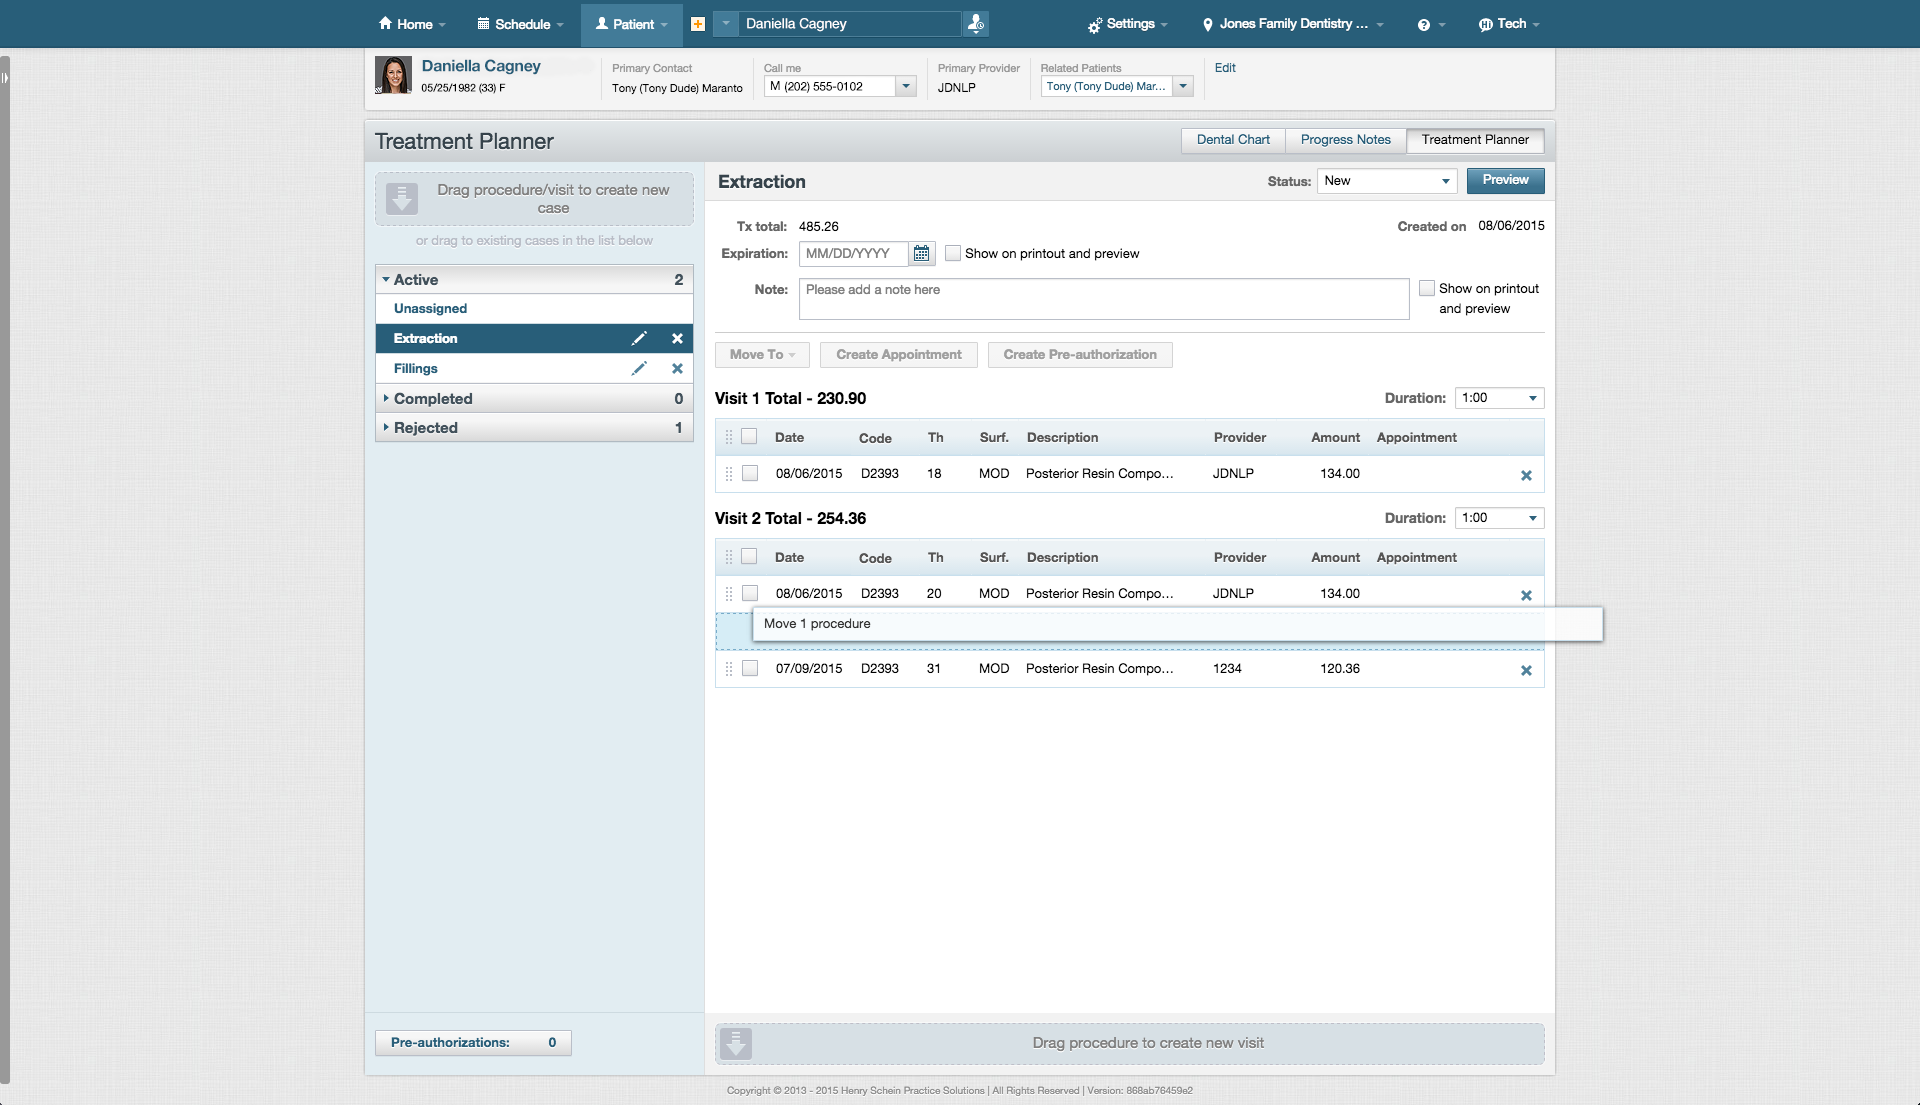1920x1105 pixels.
Task: Expand the Rejected cases section
Action: coord(426,428)
